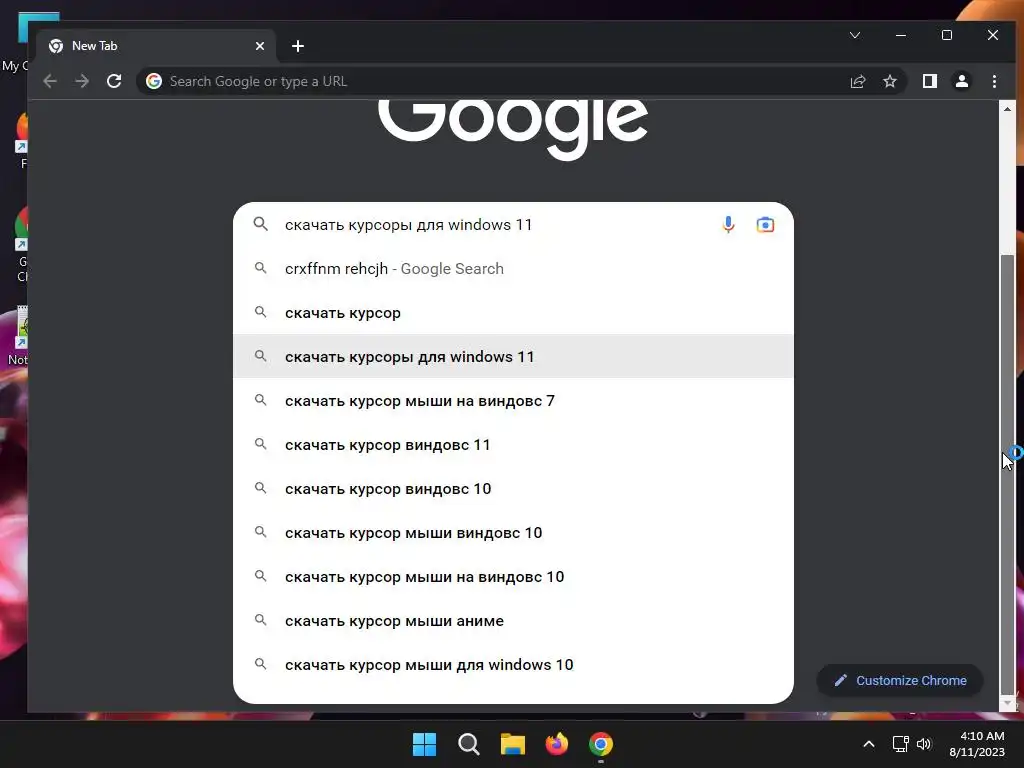Close the New Tab tab
Viewport: 1024px width, 768px height.
click(260, 46)
